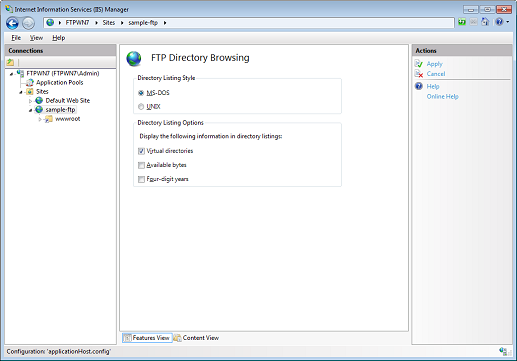Click the Home icon in toolbar

(485, 22)
